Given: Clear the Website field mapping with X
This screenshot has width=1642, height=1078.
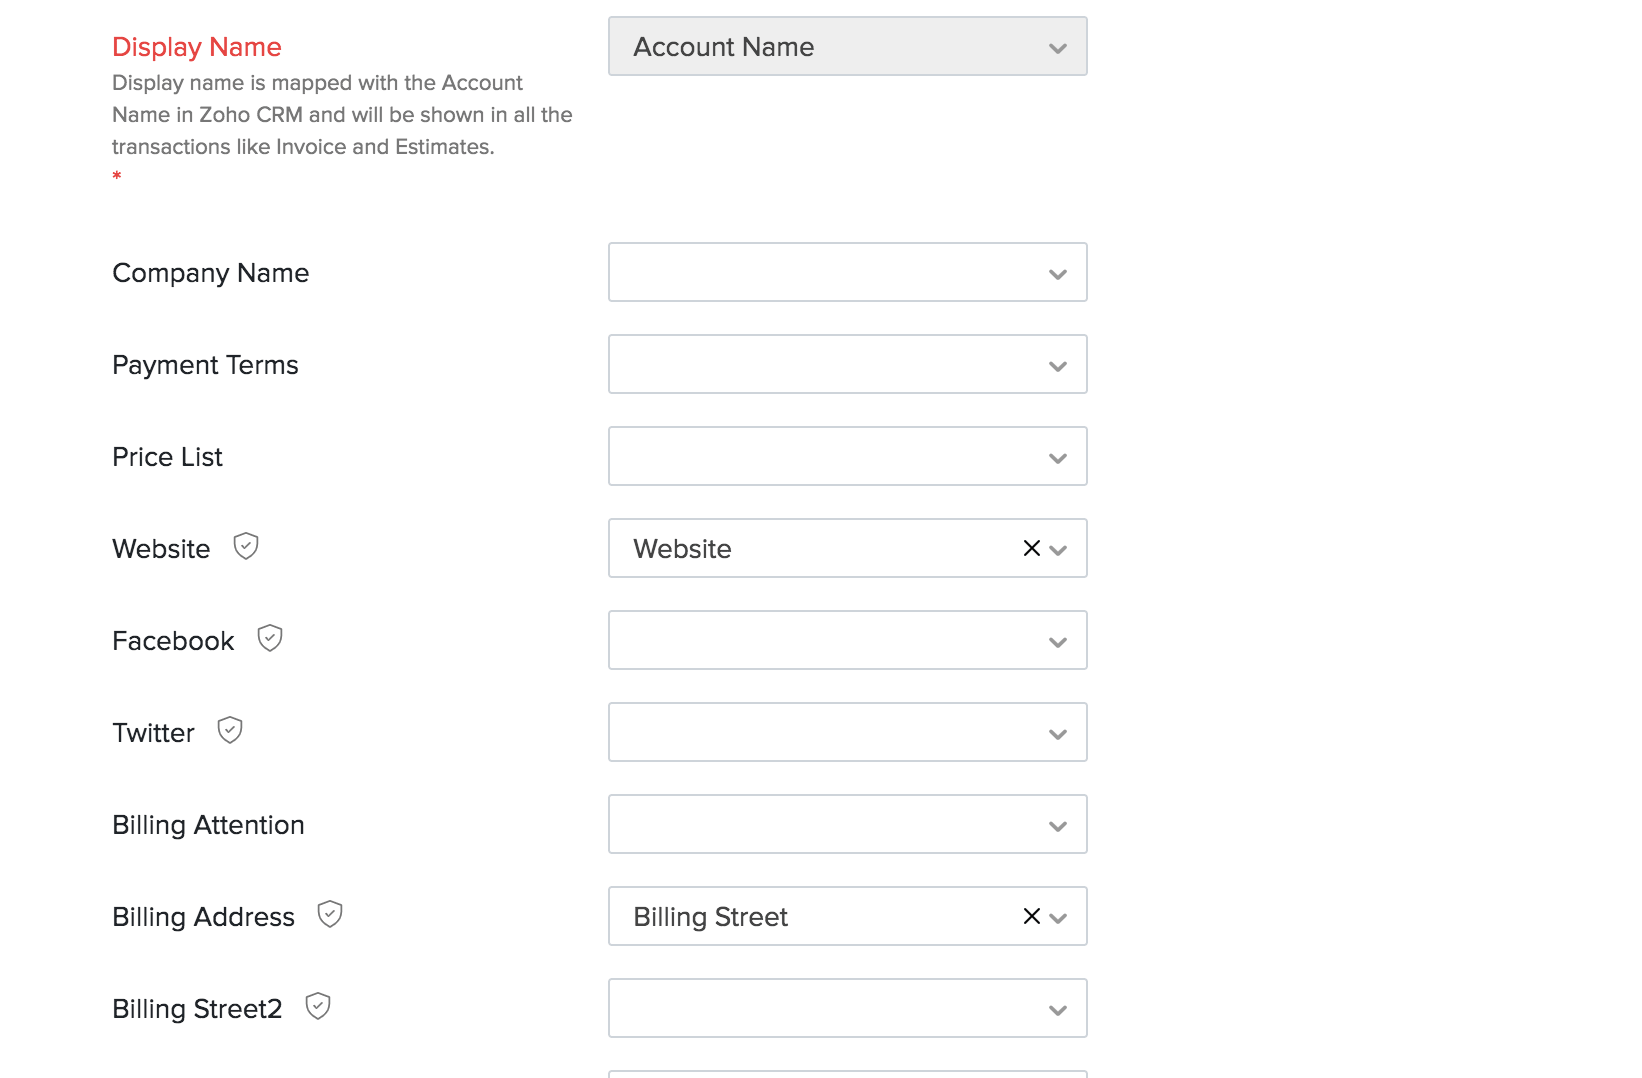Looking at the screenshot, I should [1031, 548].
